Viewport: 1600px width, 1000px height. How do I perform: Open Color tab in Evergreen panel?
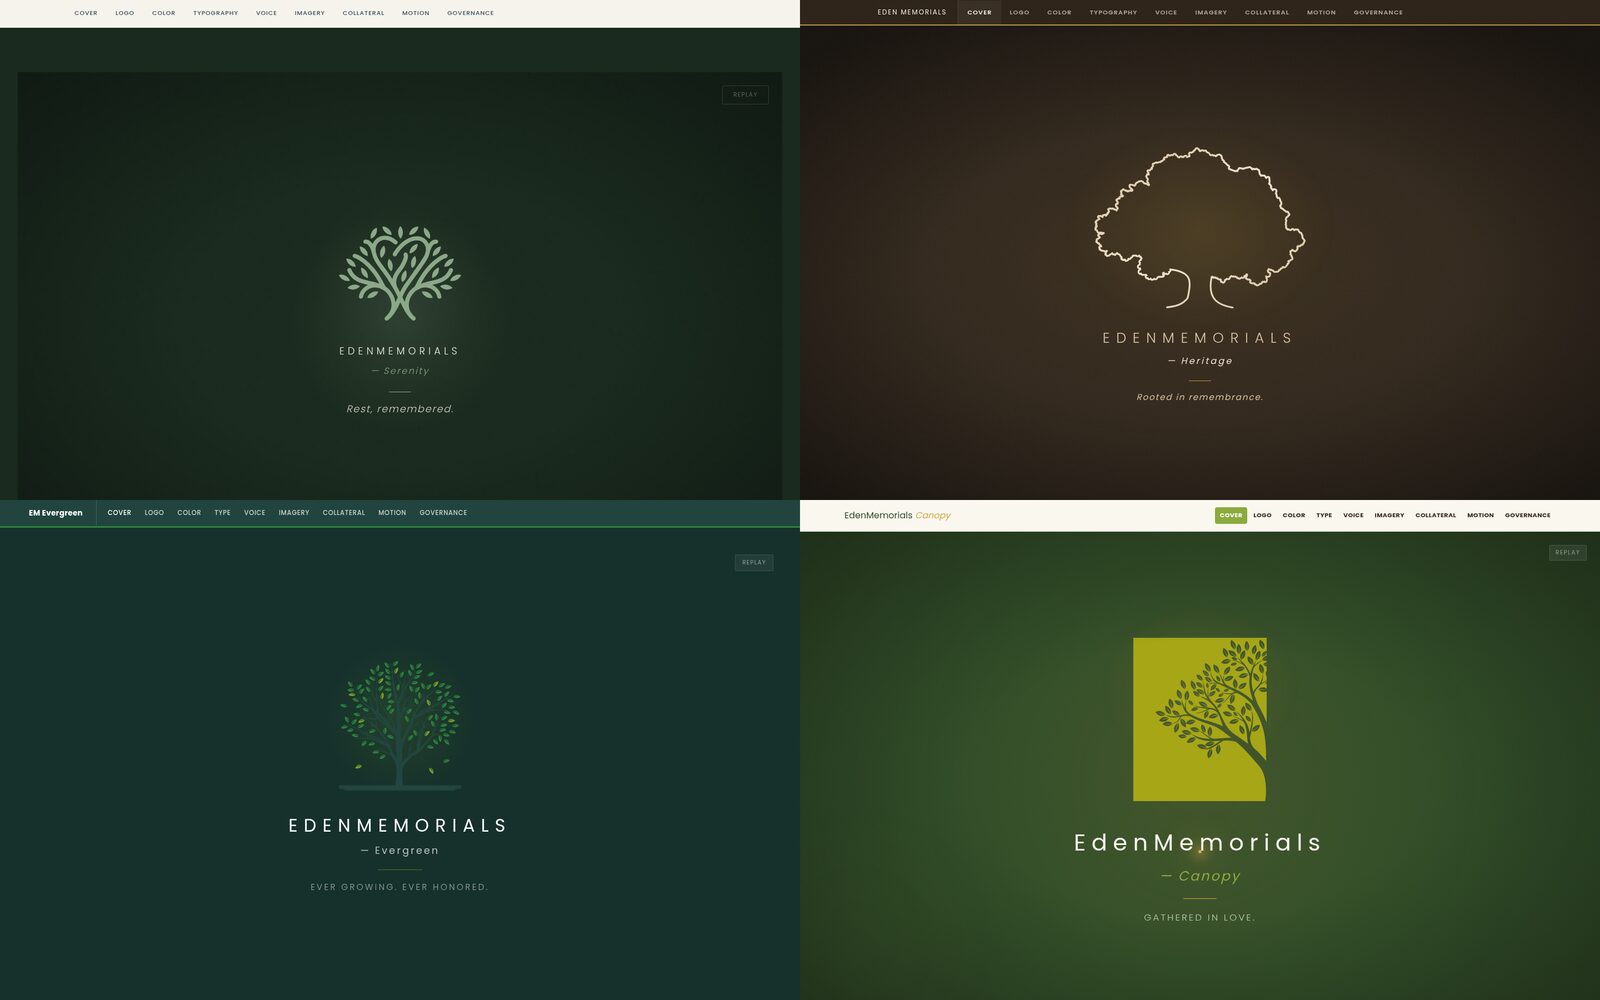click(x=189, y=513)
